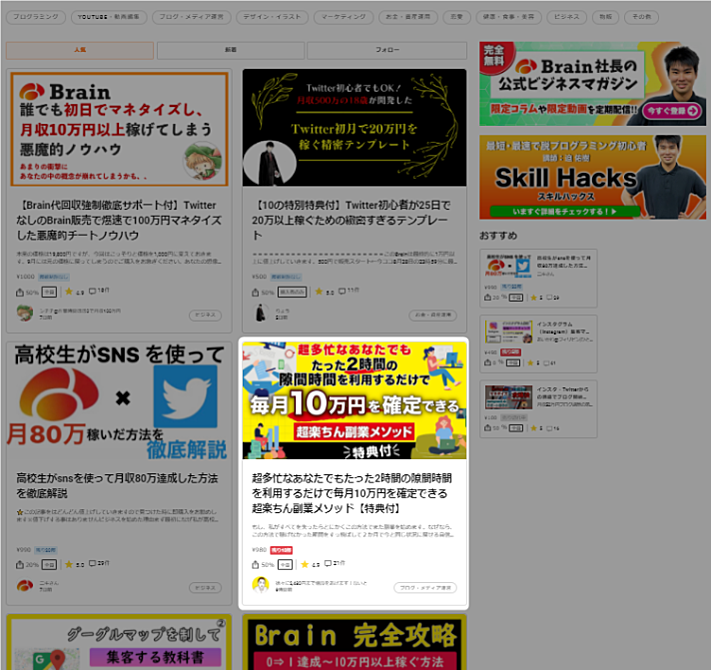This screenshot has width=711, height=670.
Task: Open the 物販 category pill
Action: pyautogui.click(x=606, y=17)
